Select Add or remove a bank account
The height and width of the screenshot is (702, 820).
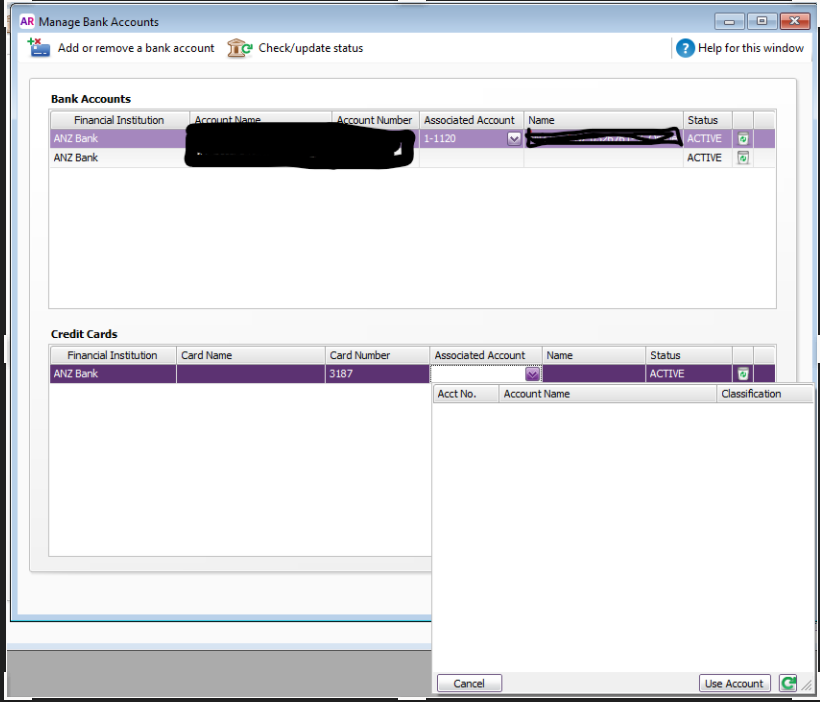pos(136,48)
